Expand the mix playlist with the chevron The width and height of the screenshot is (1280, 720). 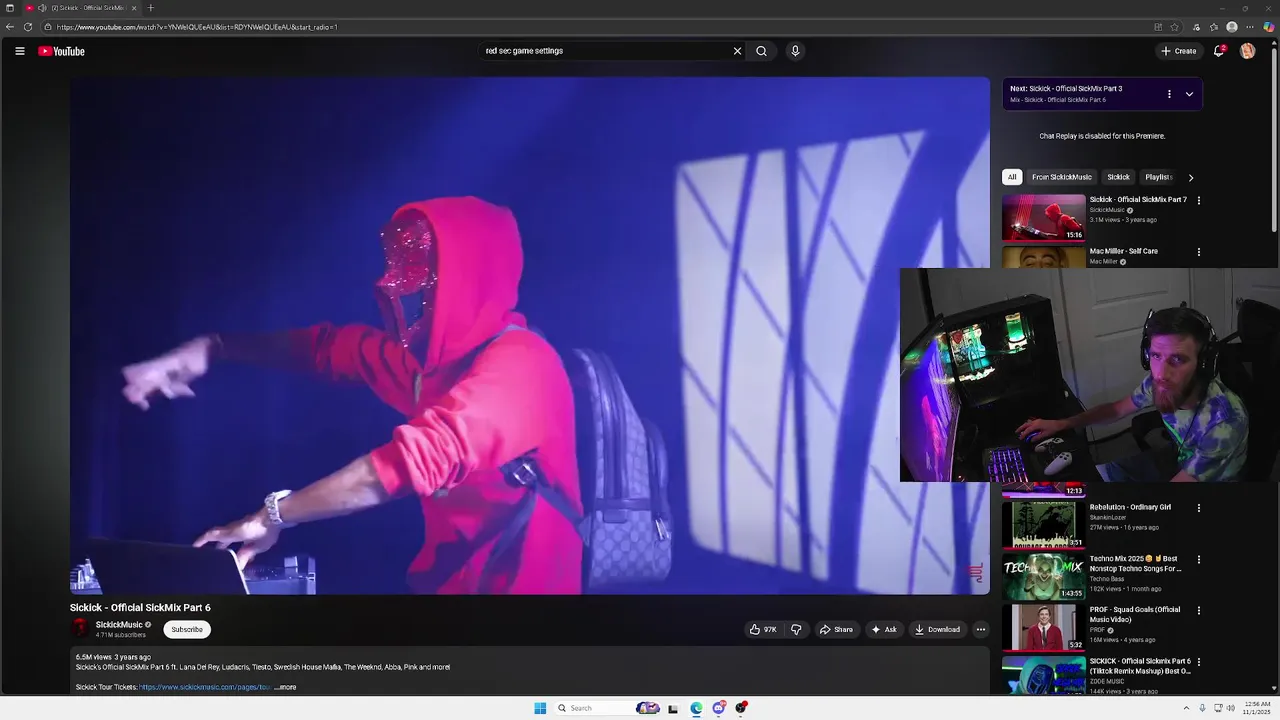[1189, 94]
